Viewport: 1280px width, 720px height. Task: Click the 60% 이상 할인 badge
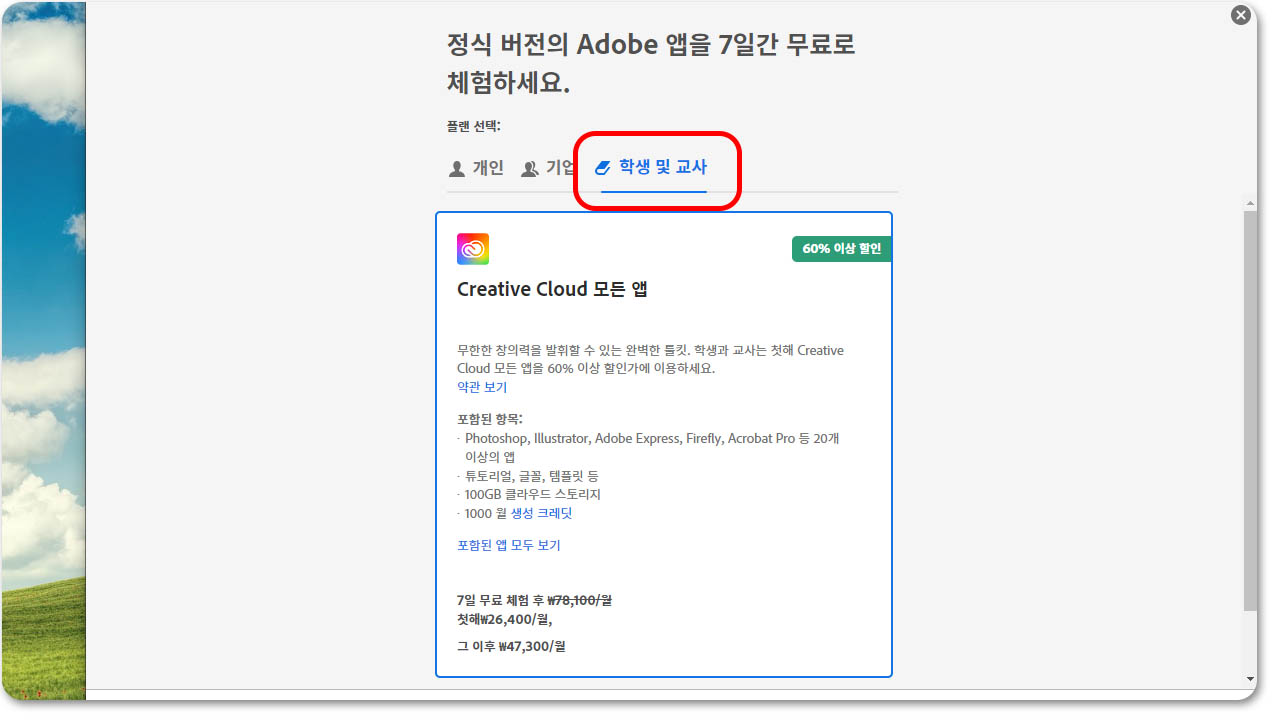(841, 249)
